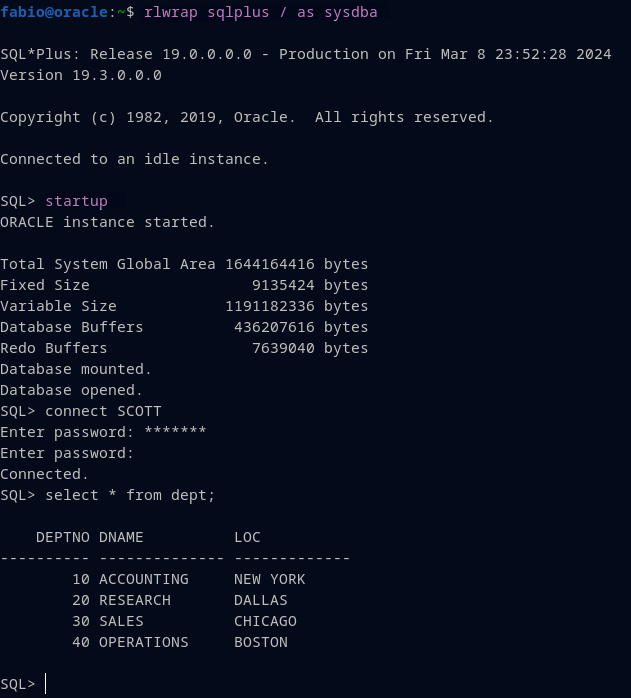Click the 'startup' command text
The width and height of the screenshot is (631, 698).
point(76,201)
